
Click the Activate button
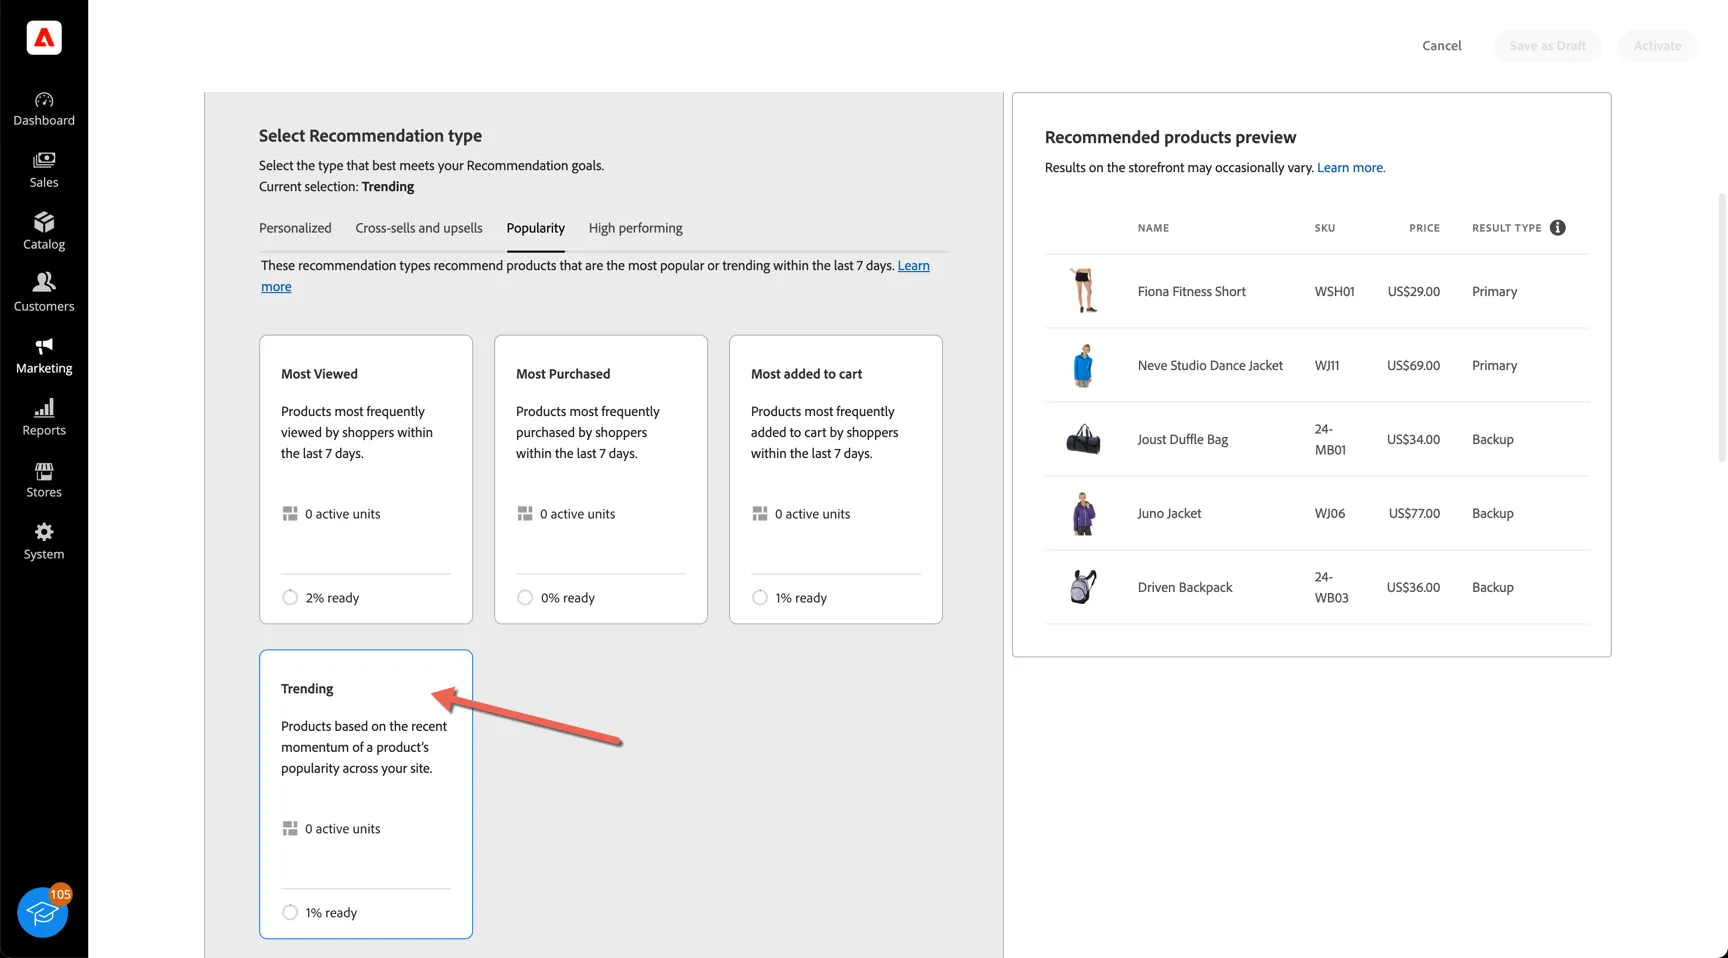(x=1657, y=46)
